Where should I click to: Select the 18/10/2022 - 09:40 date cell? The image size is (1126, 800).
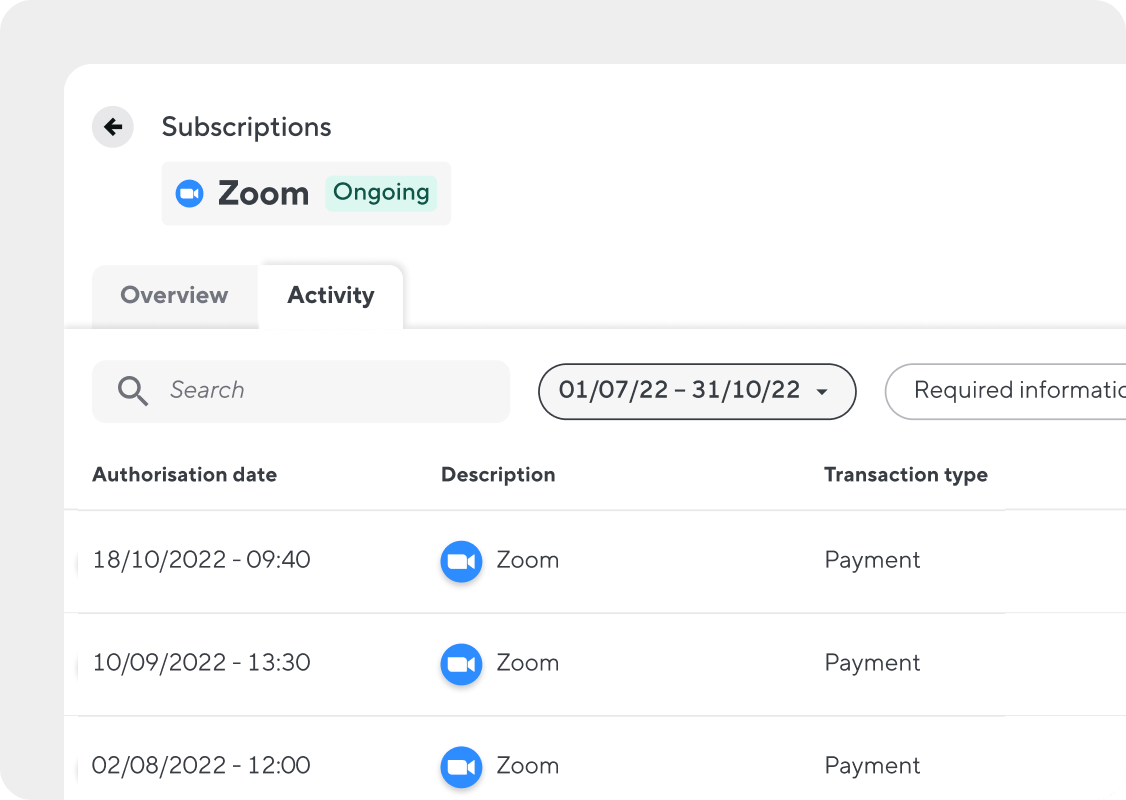click(201, 560)
